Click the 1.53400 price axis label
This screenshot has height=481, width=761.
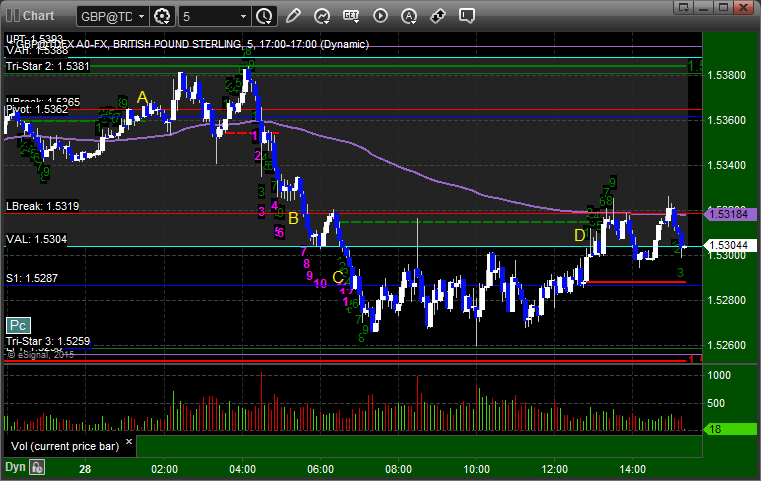pyautogui.click(x=727, y=166)
